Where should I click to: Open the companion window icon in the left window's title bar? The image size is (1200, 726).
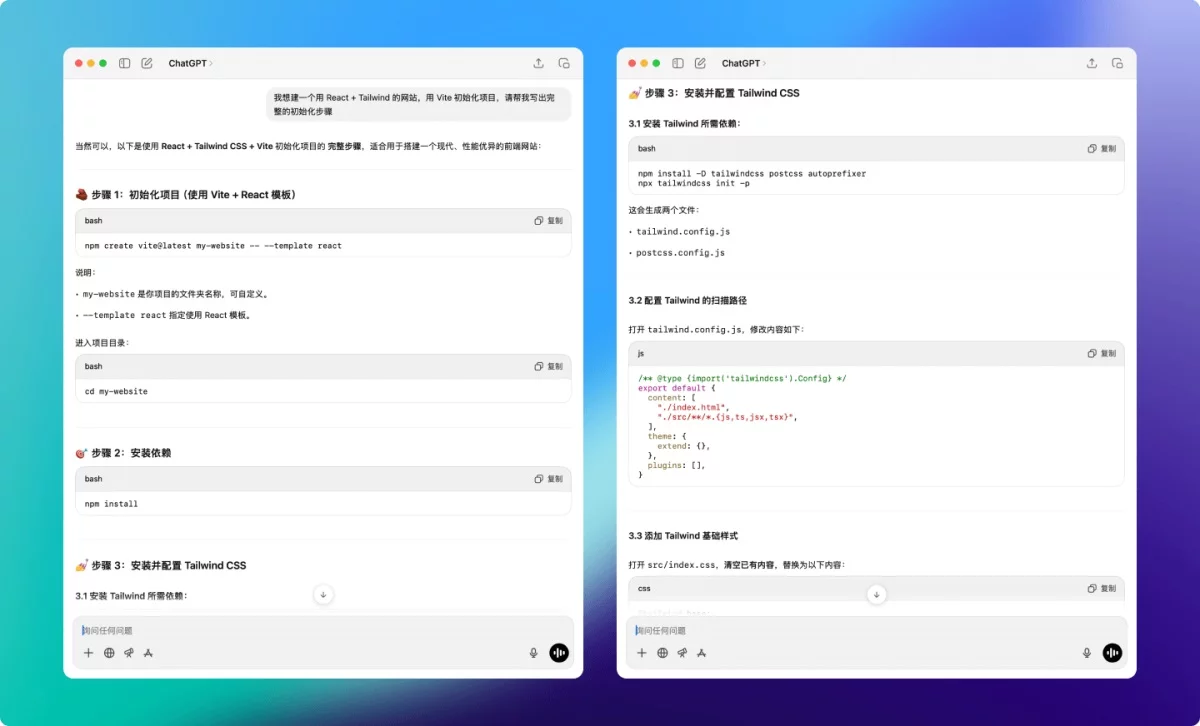[x=564, y=63]
